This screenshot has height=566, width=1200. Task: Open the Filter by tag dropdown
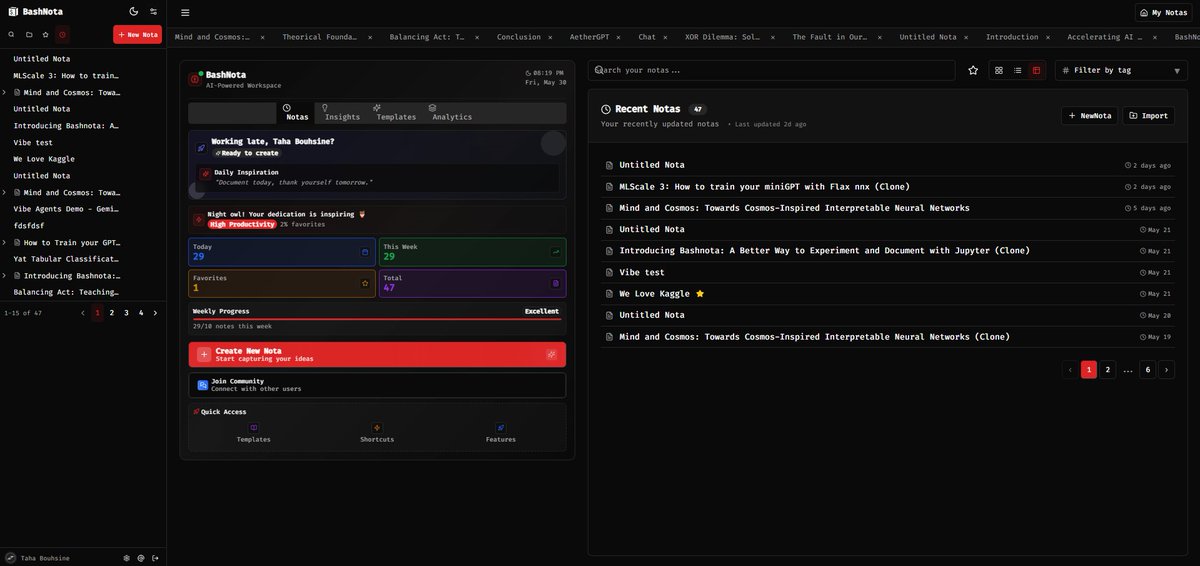pyautogui.click(x=1122, y=70)
